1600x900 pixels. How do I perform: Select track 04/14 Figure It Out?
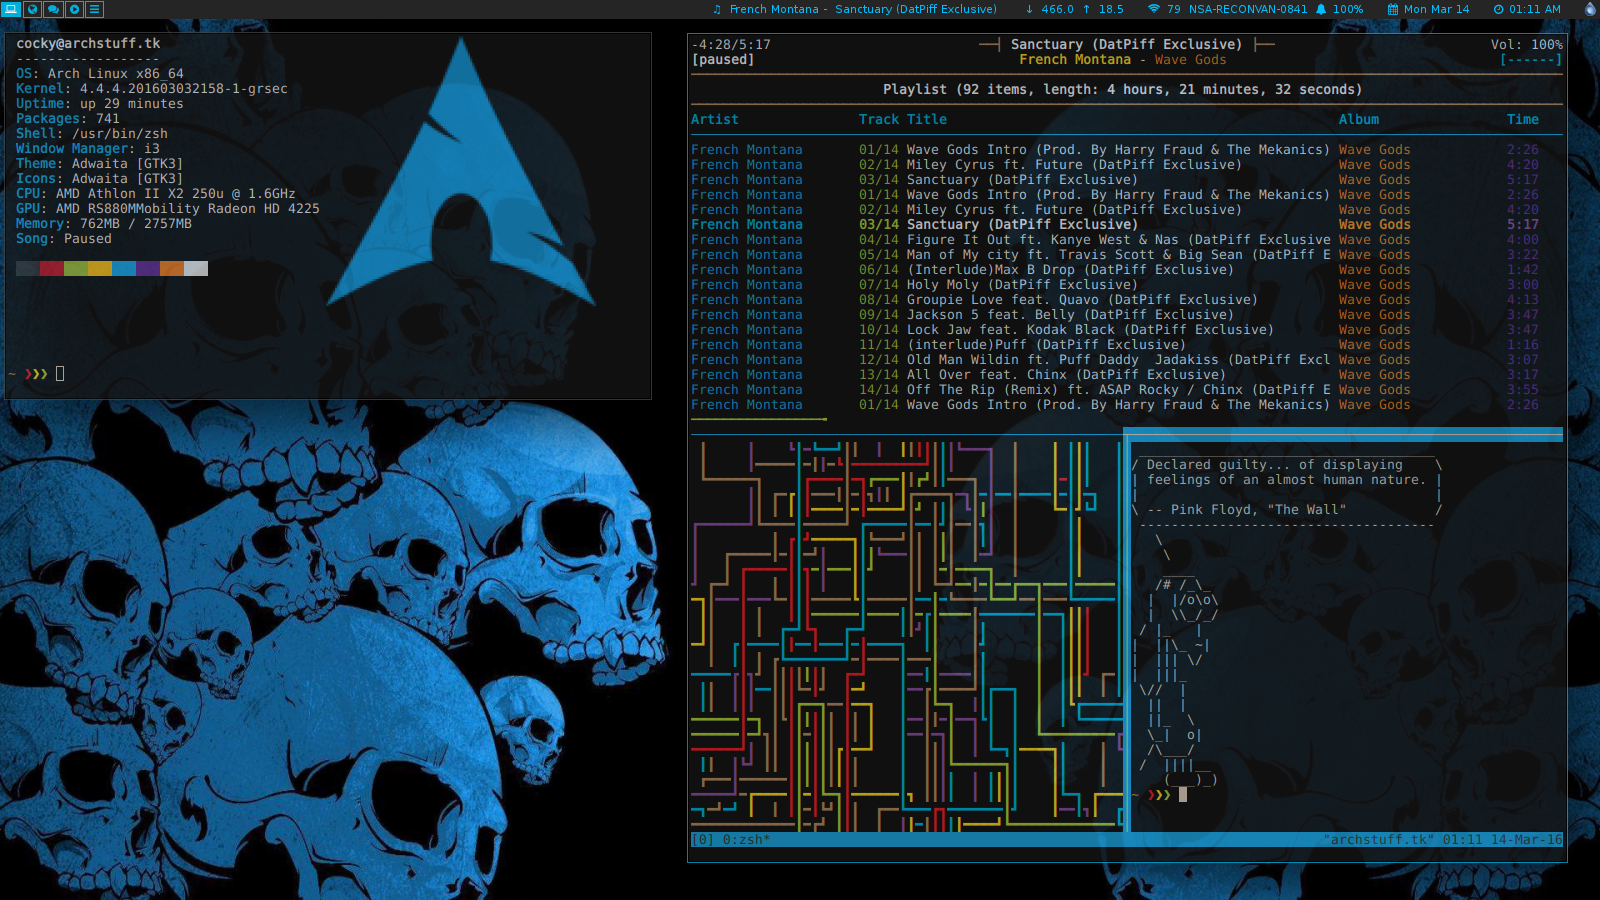(x=1115, y=240)
